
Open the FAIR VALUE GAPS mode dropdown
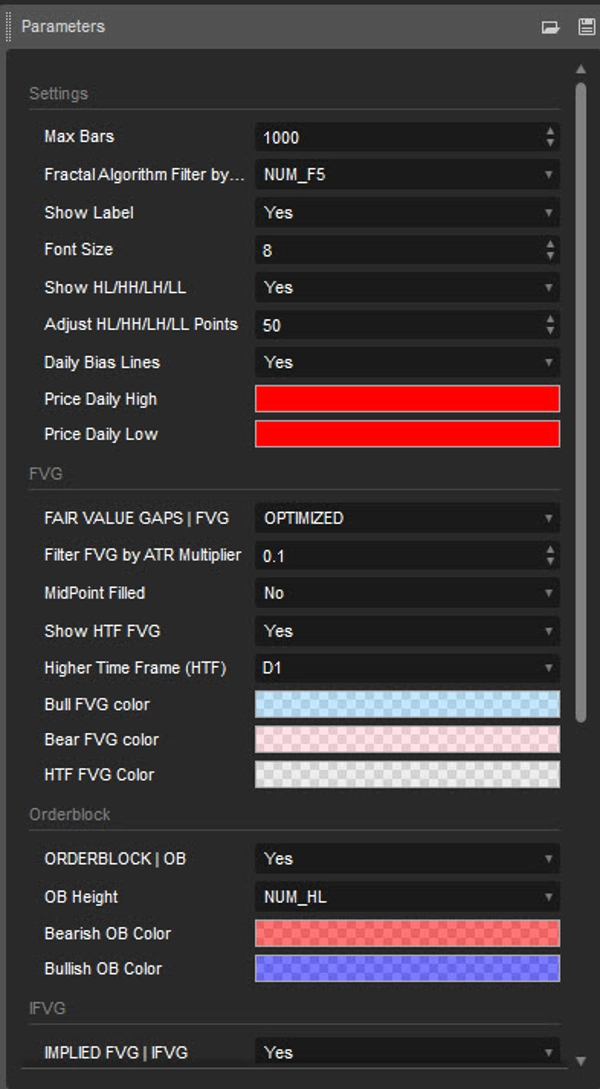click(x=405, y=518)
